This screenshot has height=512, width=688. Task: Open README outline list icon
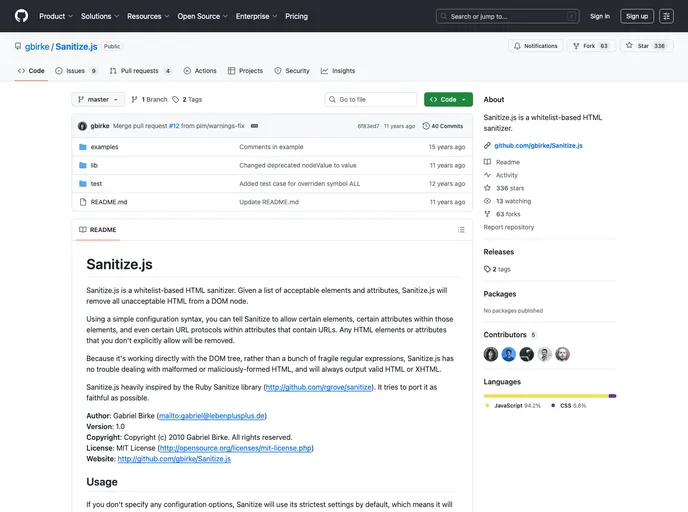(461, 229)
